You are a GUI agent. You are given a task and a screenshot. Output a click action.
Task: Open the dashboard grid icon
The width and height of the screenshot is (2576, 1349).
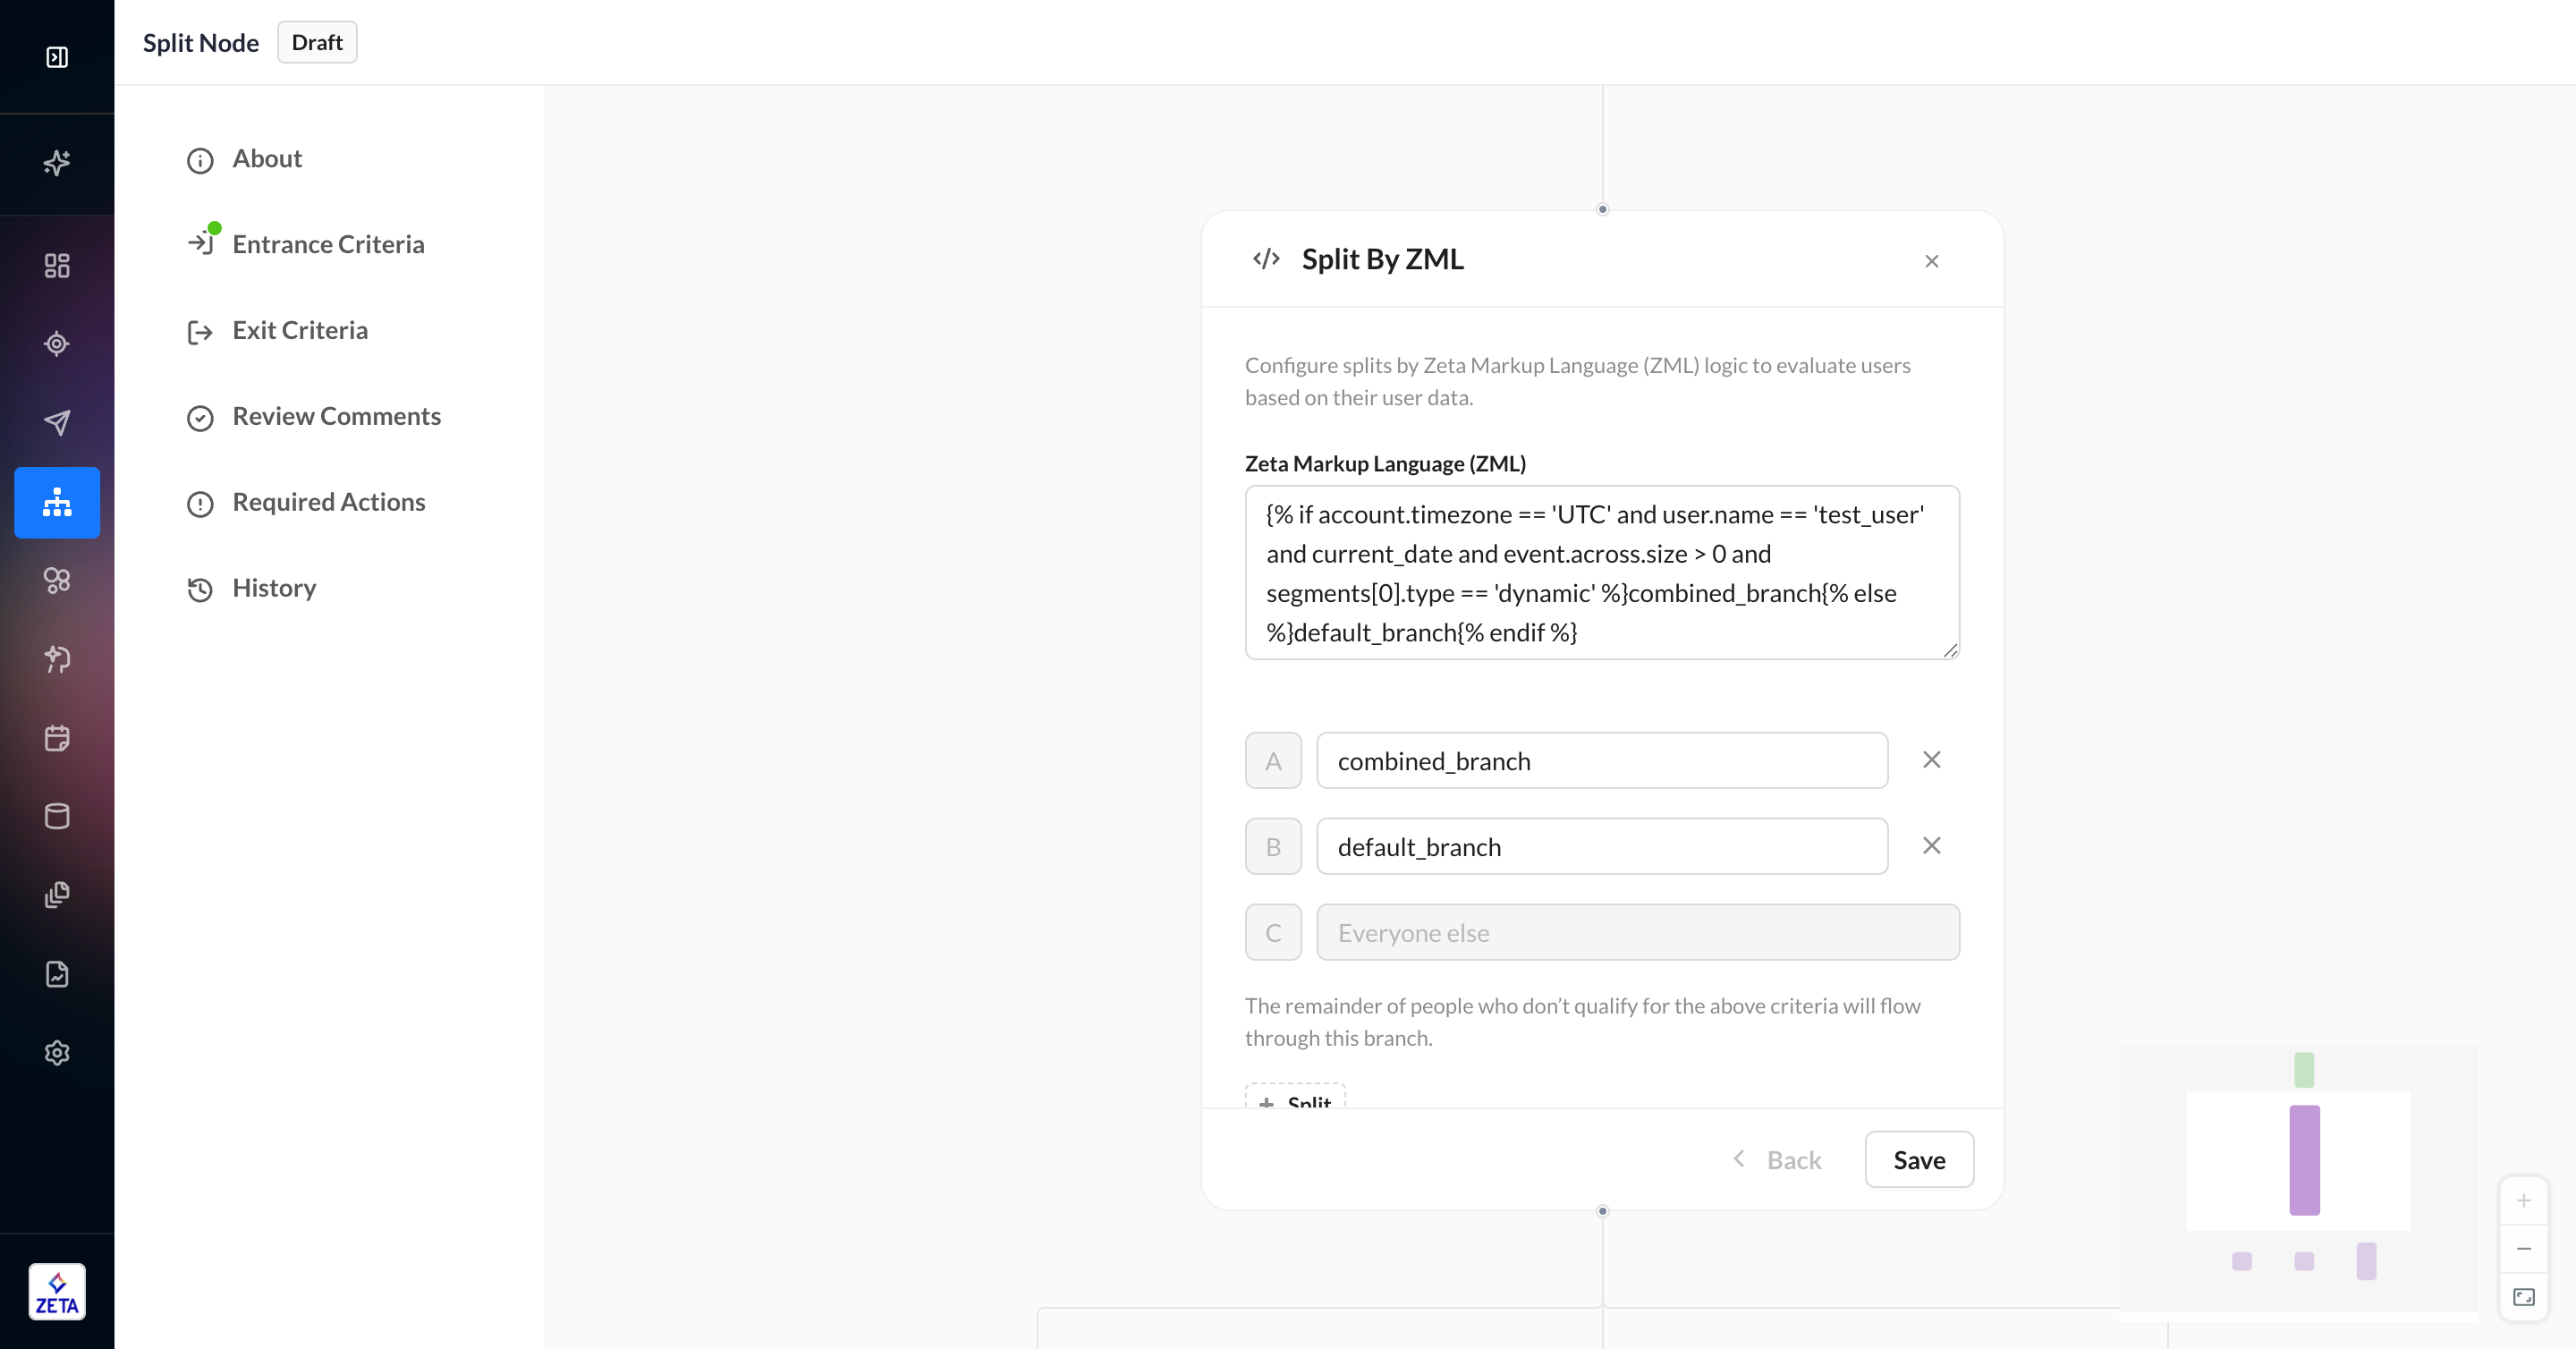(57, 265)
